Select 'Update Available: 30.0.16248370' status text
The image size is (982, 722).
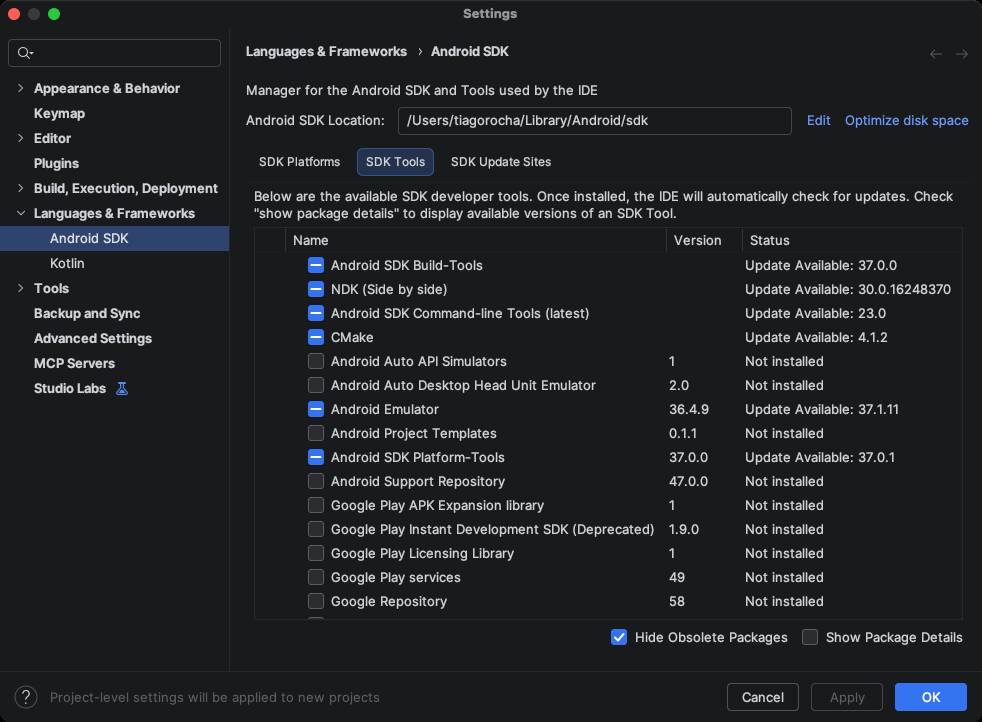pyautogui.click(x=848, y=289)
